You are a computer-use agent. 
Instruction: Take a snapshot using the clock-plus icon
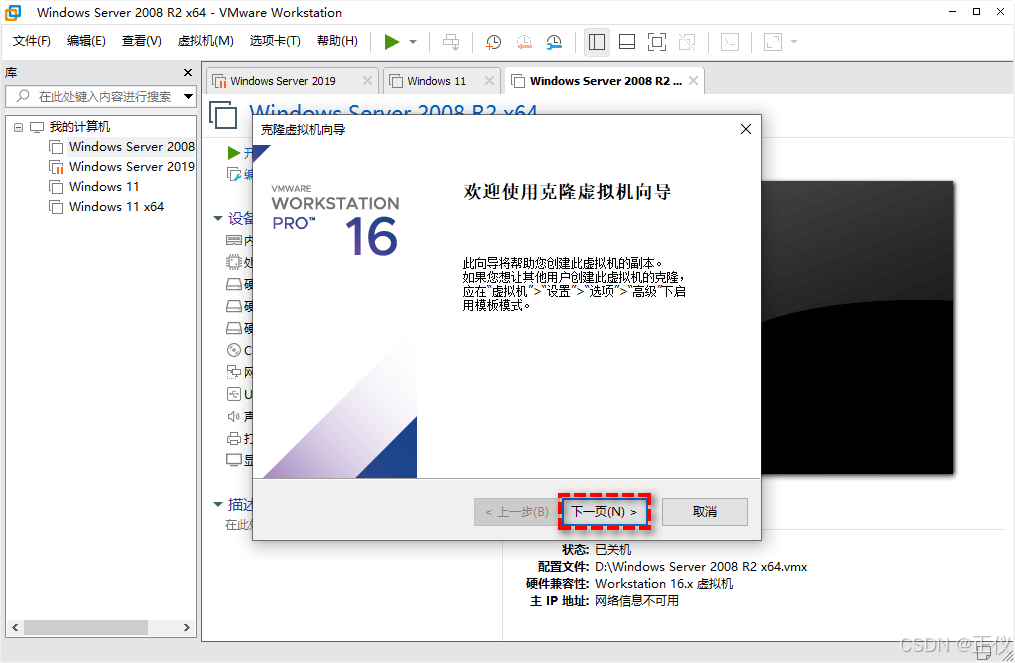(x=493, y=42)
